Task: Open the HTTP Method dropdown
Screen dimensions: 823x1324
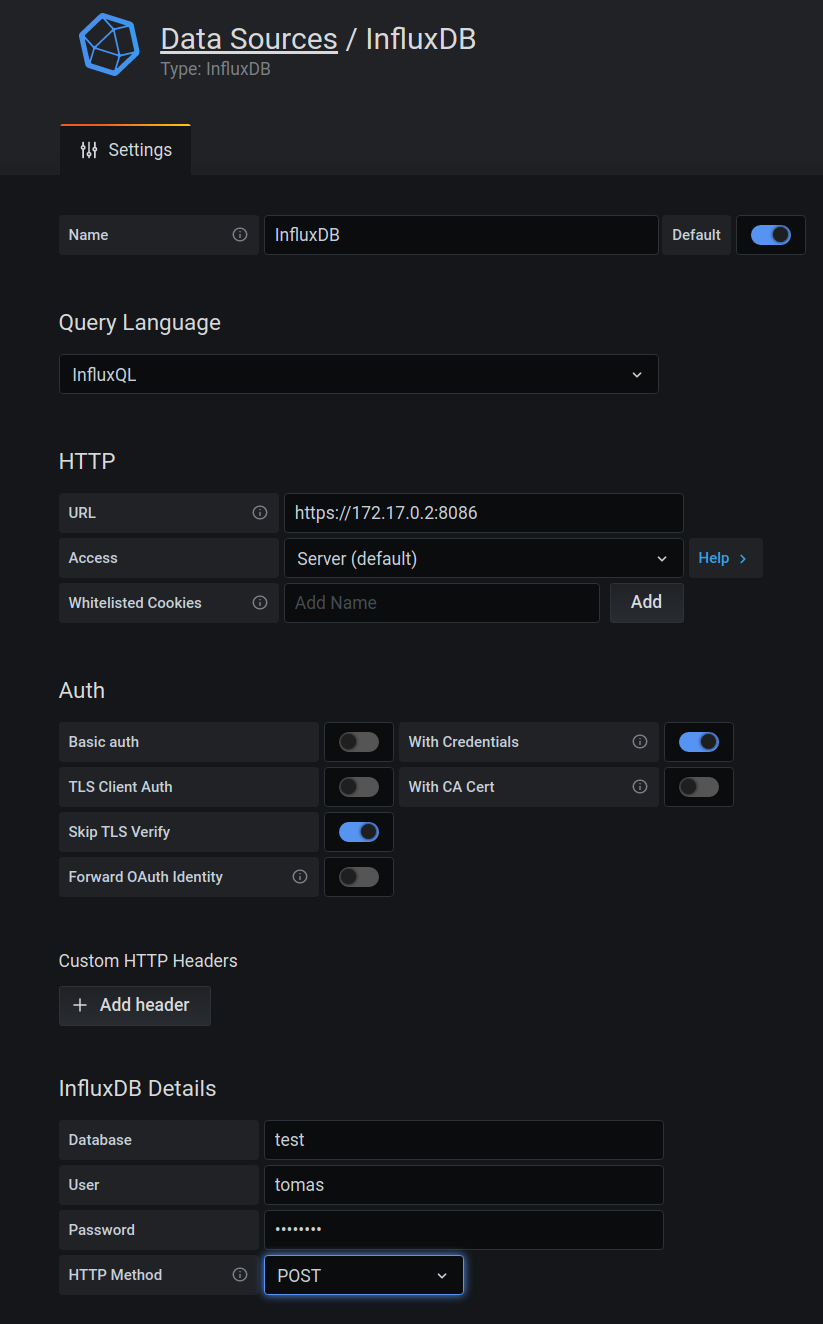Action: pyautogui.click(x=362, y=1274)
